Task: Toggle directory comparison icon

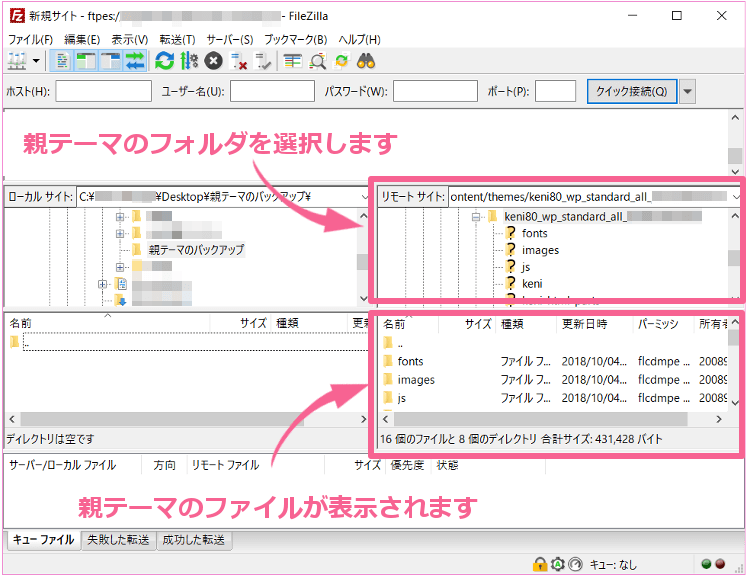Action: point(317,61)
